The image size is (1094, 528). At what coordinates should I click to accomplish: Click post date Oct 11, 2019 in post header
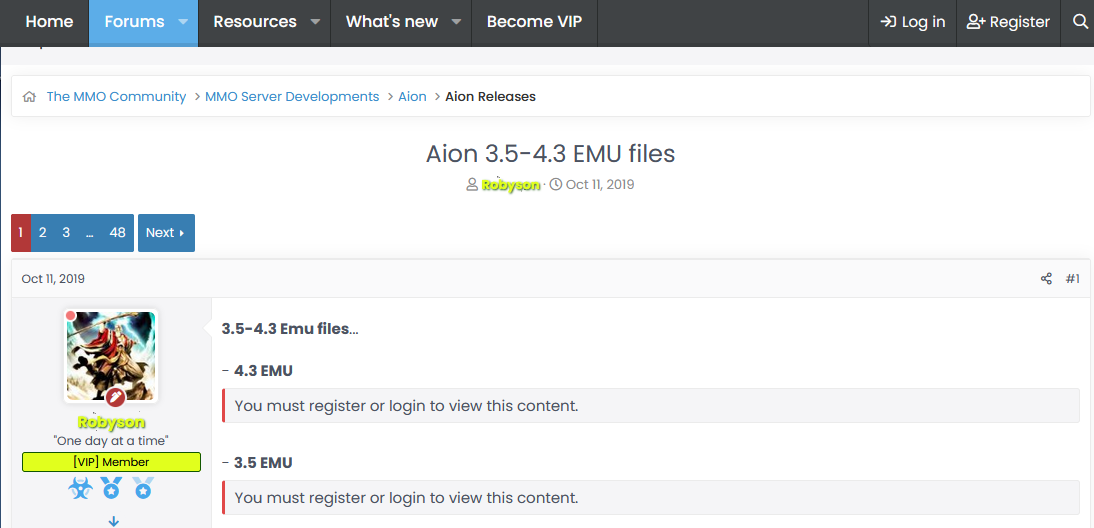[x=53, y=279]
